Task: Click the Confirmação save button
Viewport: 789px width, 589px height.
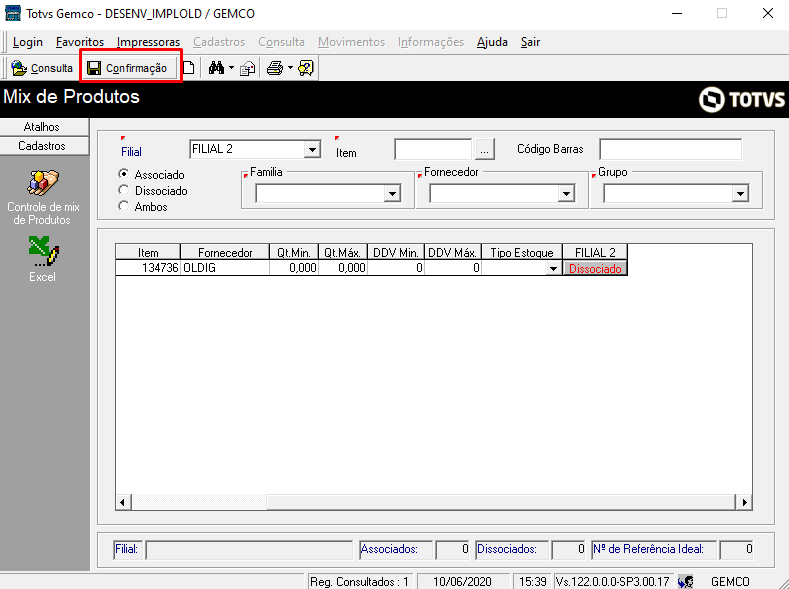Action: click(x=128, y=68)
